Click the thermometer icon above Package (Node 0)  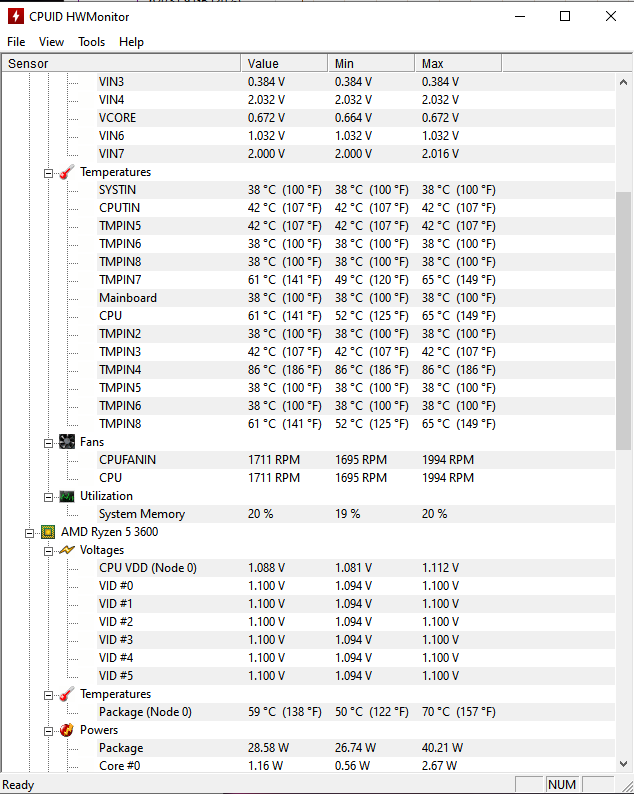click(67, 694)
